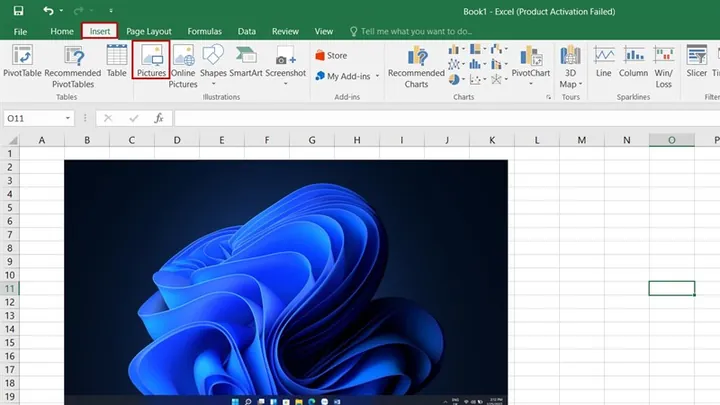This screenshot has width=720, height=405.
Task: Click the formula bar Enter checkmark
Action: (134, 118)
